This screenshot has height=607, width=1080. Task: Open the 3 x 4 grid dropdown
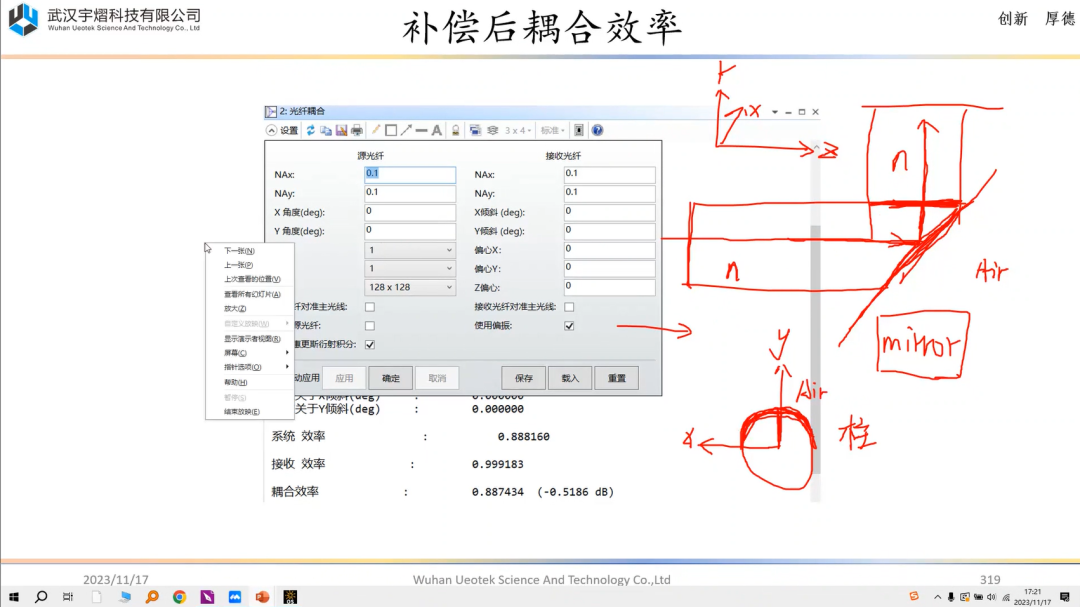(518, 130)
